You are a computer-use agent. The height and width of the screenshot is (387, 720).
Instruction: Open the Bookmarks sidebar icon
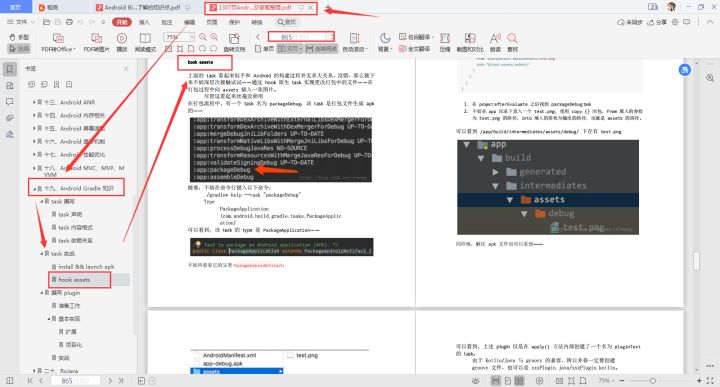tap(10, 69)
